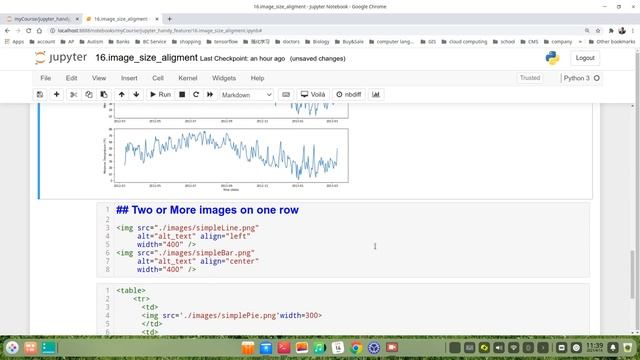Bookmark this page with the star icon
Screen dimensions: 640x360
[598, 31]
